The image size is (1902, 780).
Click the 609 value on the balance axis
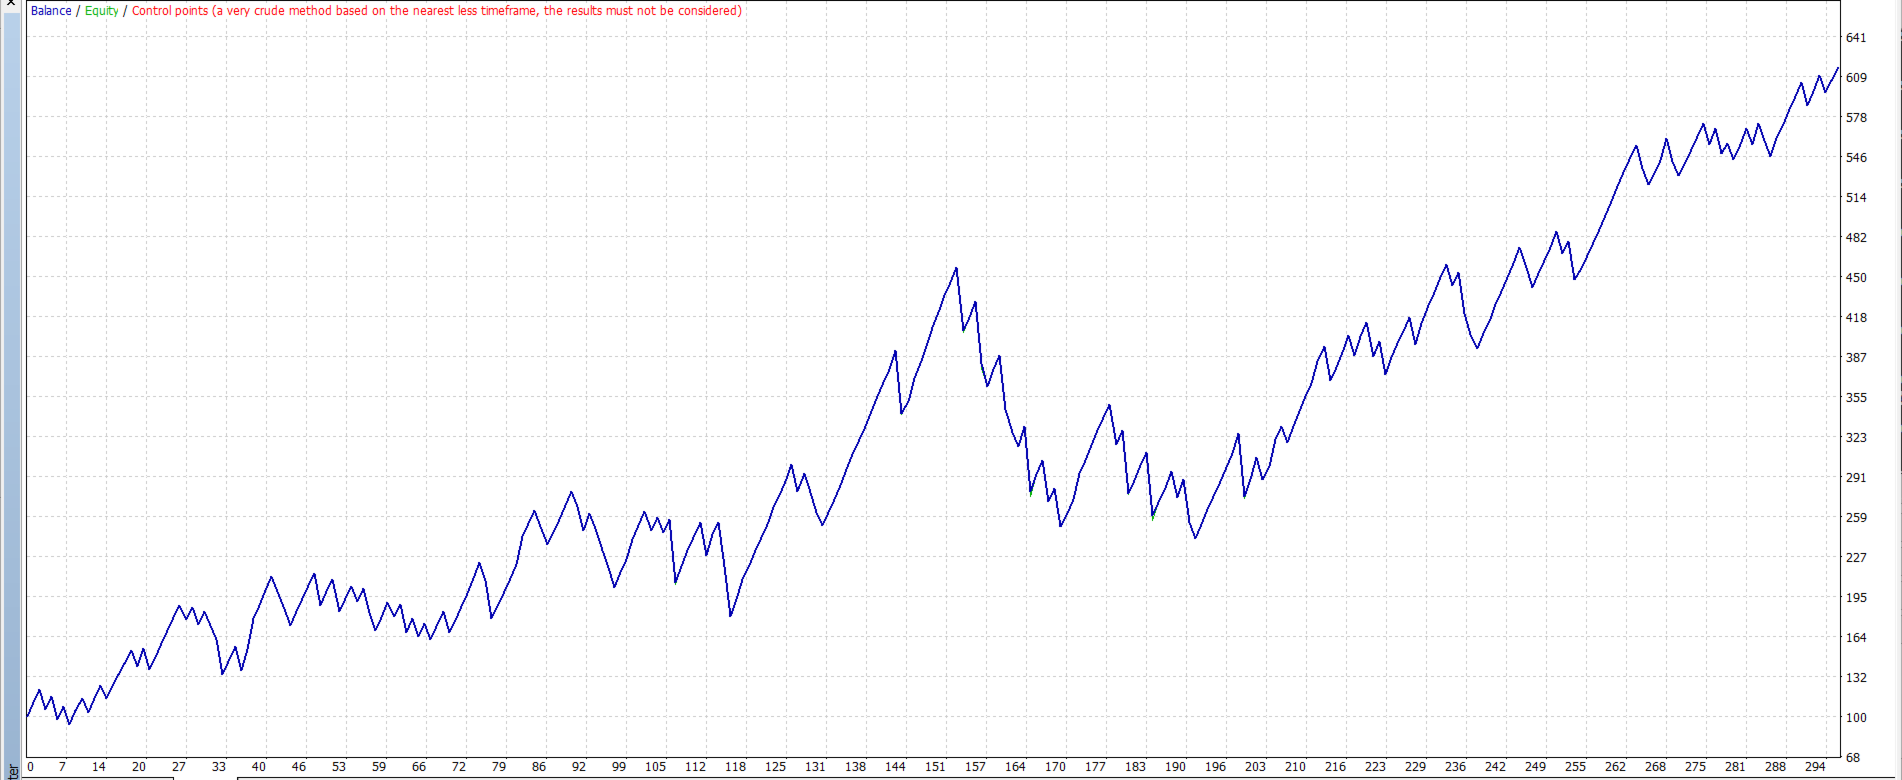pos(1856,78)
